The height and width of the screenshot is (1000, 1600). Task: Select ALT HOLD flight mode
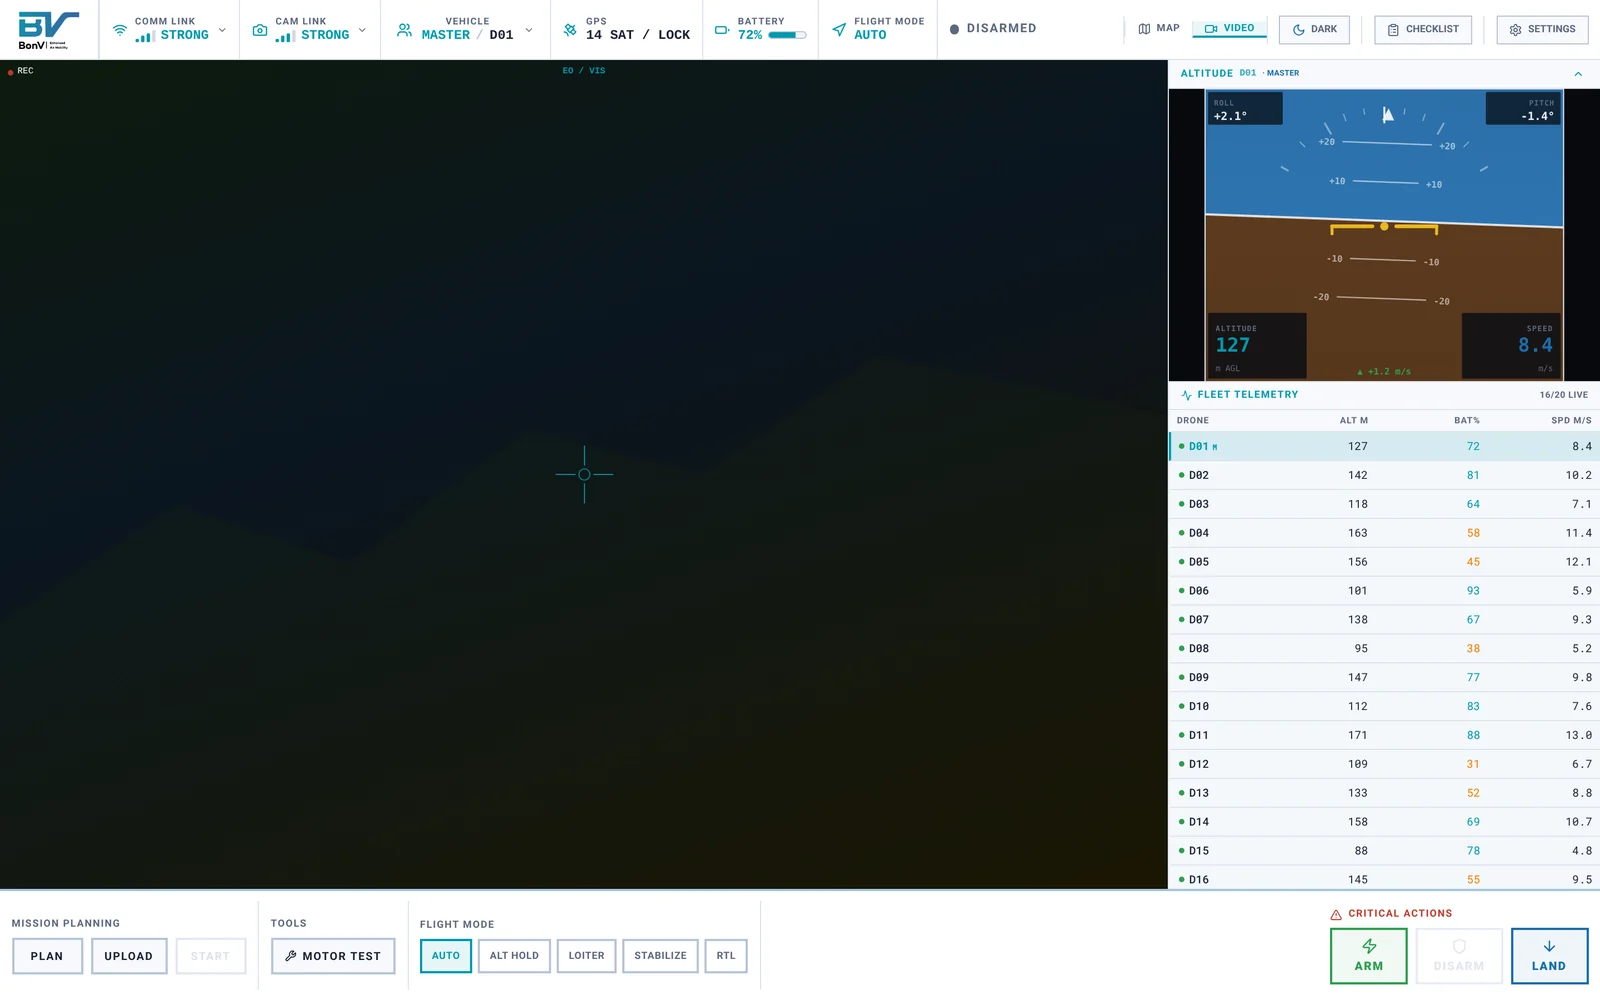[514, 956]
